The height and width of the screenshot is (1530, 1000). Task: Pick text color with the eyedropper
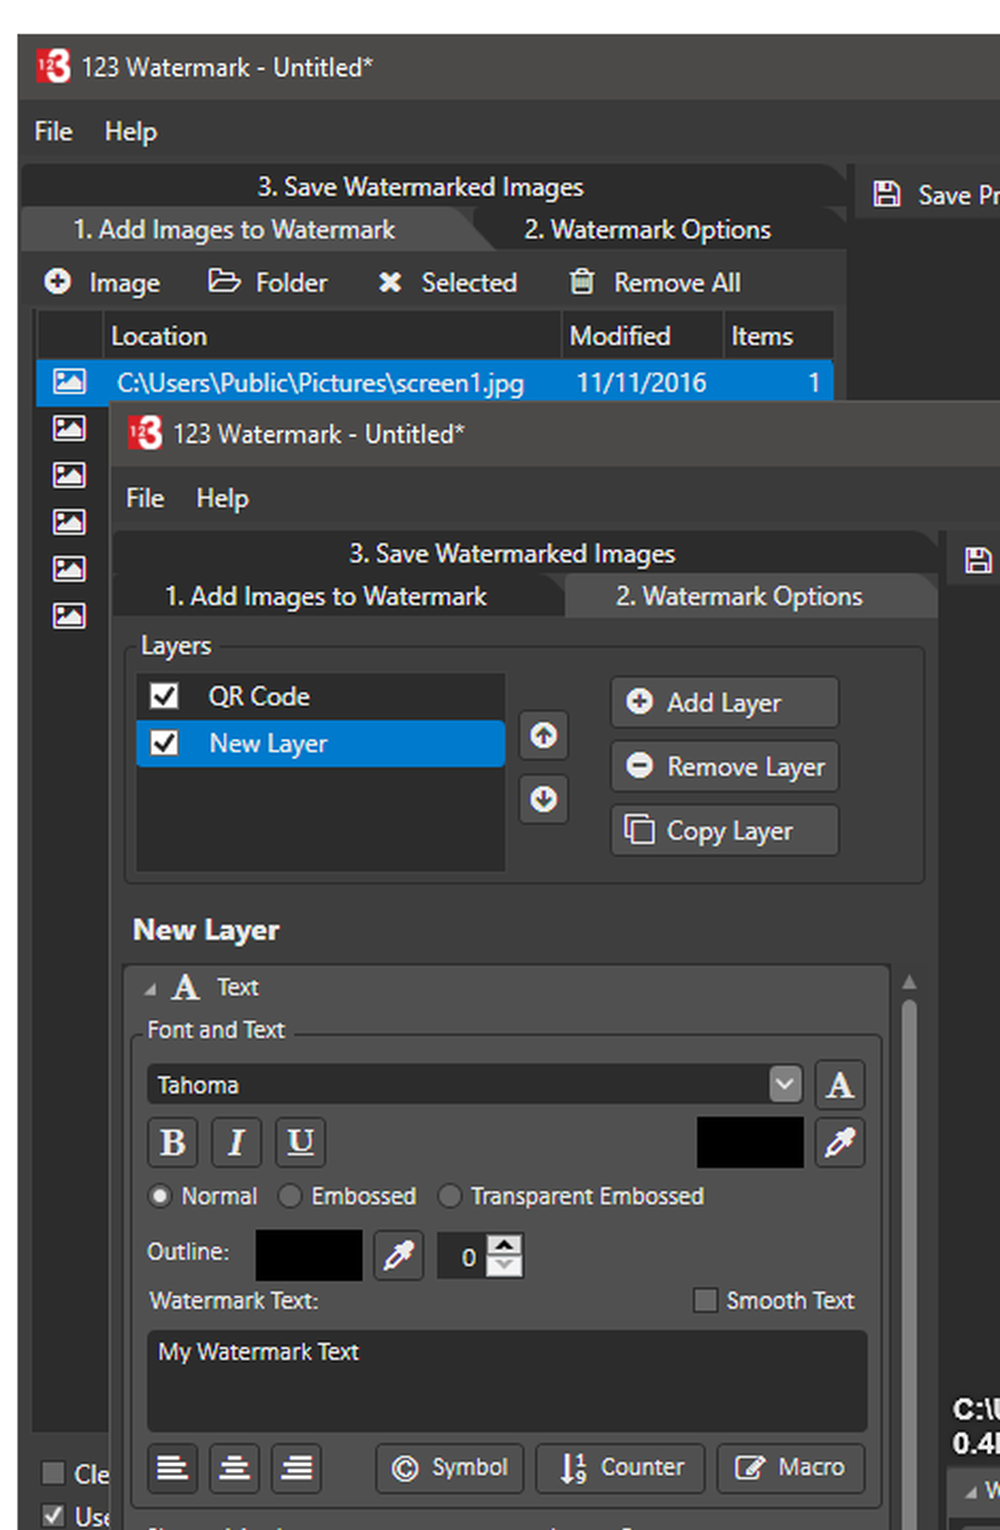(x=840, y=1143)
